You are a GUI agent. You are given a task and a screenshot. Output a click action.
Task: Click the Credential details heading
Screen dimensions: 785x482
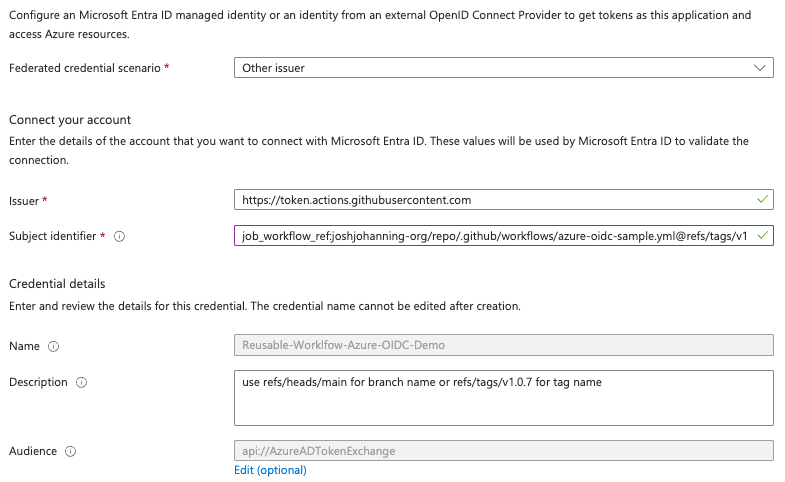point(57,284)
